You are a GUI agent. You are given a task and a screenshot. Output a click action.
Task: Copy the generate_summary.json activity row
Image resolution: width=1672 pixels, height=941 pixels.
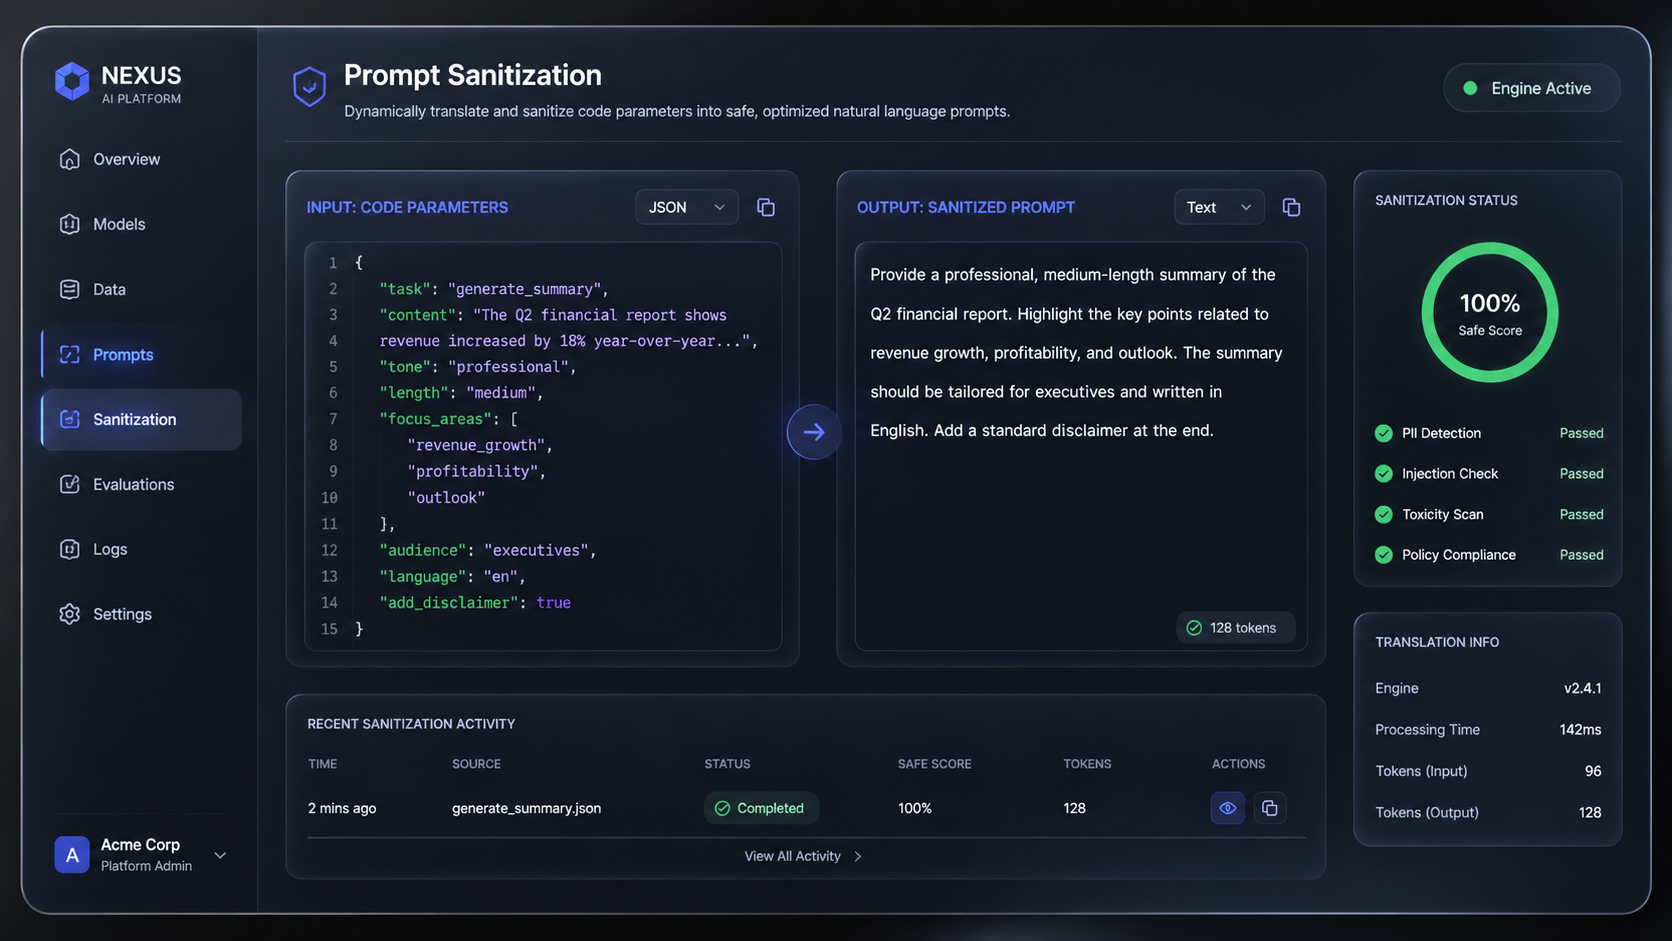click(1270, 808)
